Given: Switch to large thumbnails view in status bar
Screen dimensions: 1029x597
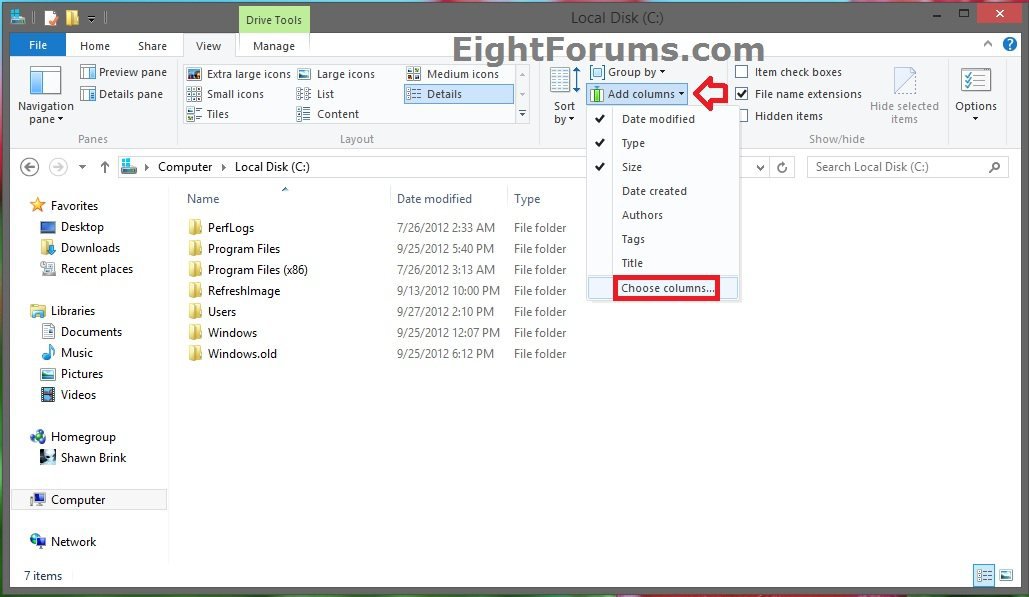Looking at the screenshot, I should click(1004, 575).
